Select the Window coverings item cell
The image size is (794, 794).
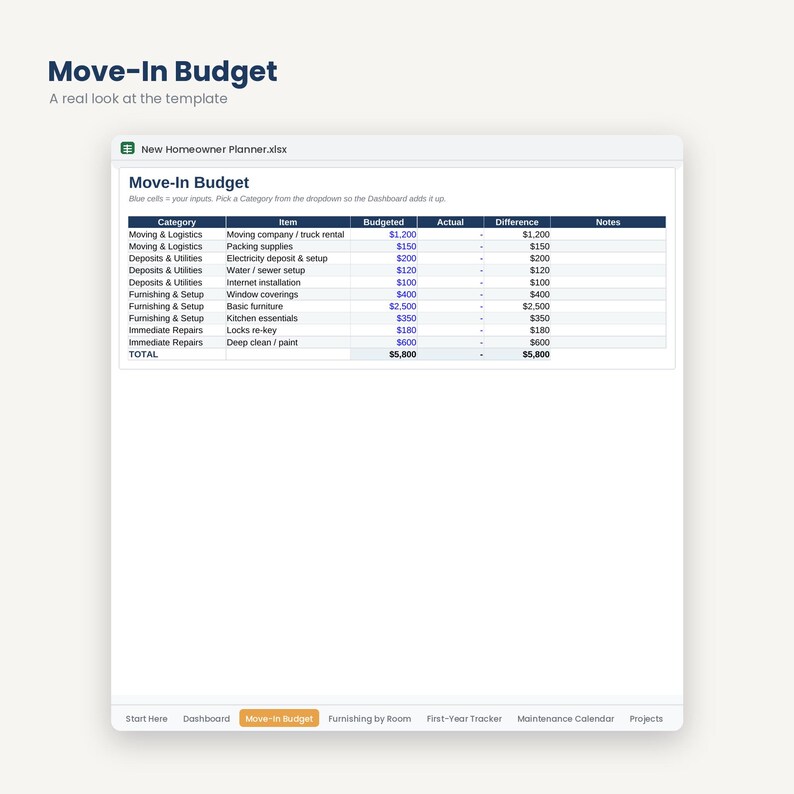coord(288,294)
